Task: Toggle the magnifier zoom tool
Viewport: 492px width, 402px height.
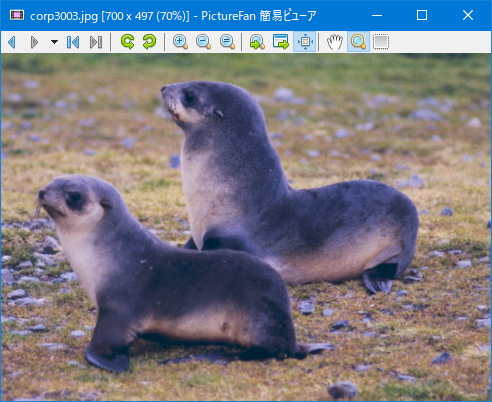Action: point(358,42)
